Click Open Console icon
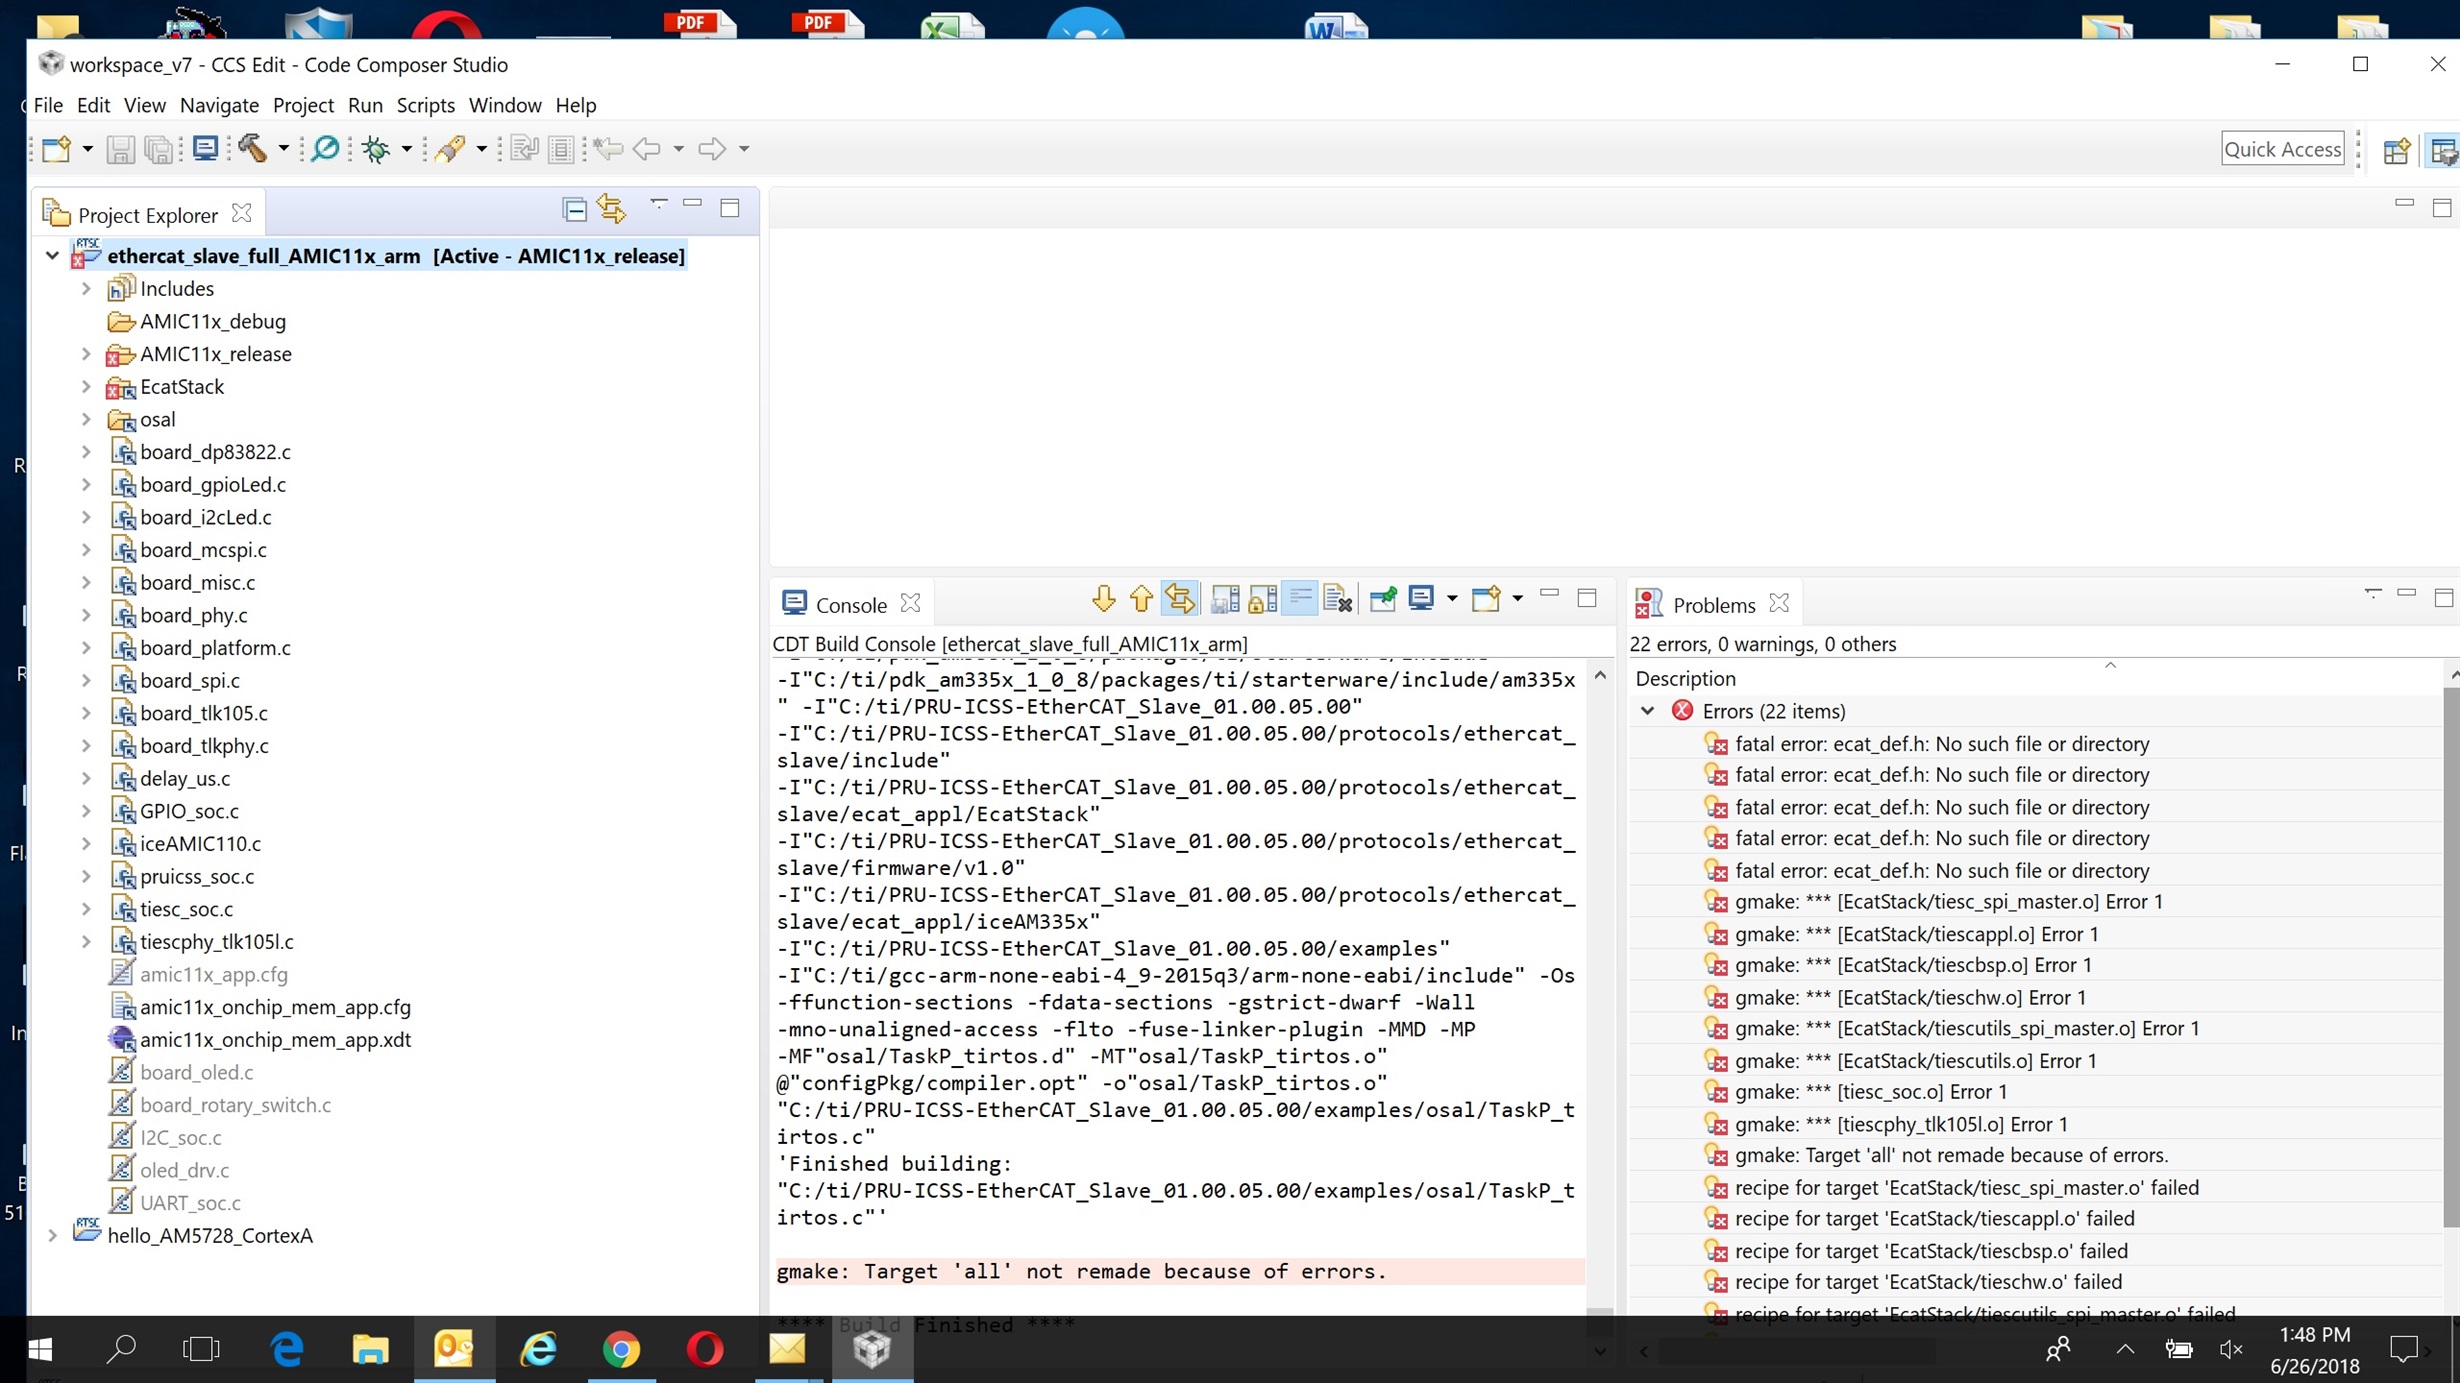Screen dimensions: 2460x1383 [1486, 599]
